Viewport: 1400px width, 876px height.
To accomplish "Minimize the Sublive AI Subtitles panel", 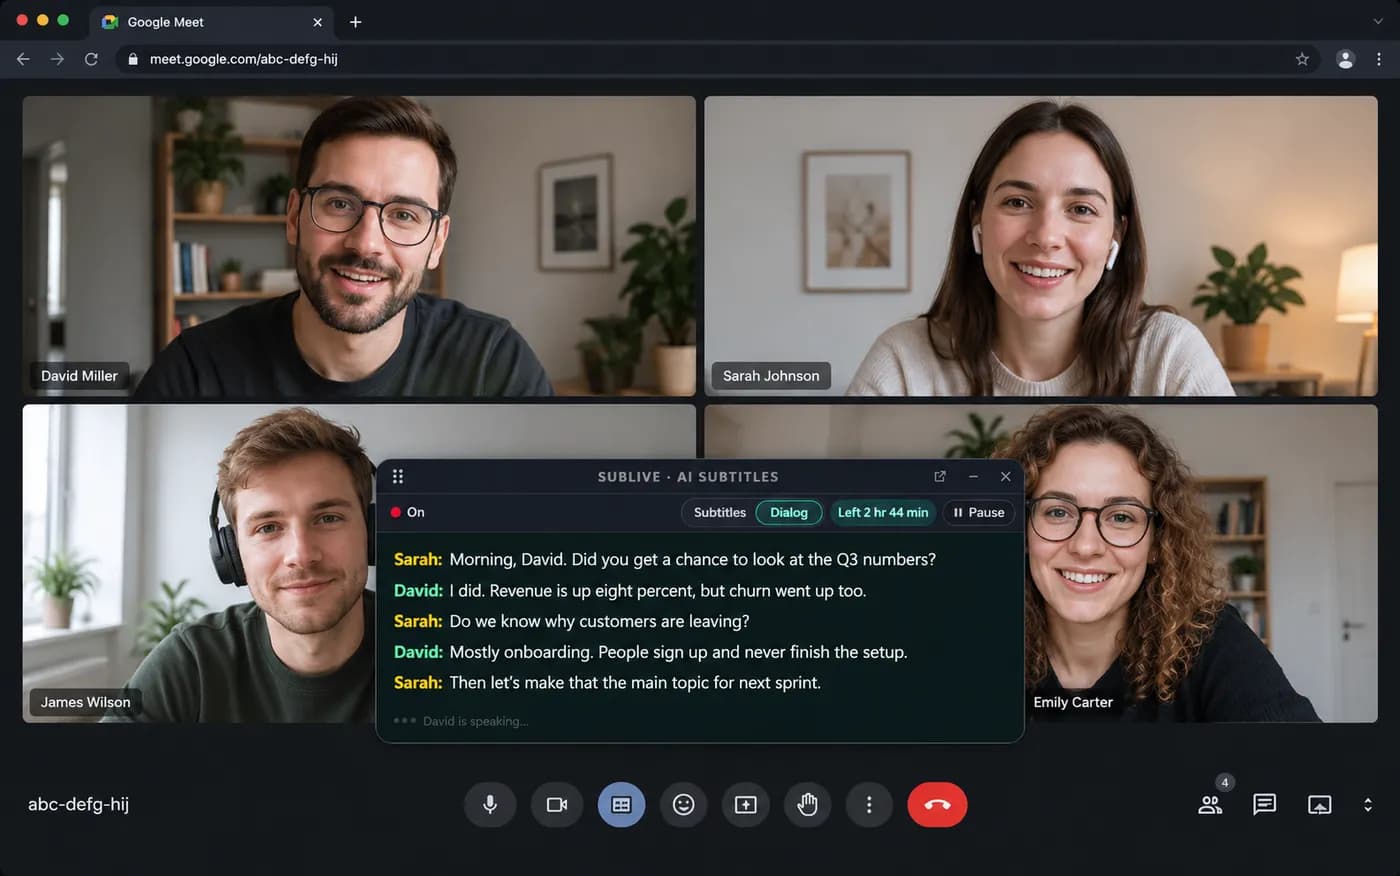I will click(x=973, y=477).
